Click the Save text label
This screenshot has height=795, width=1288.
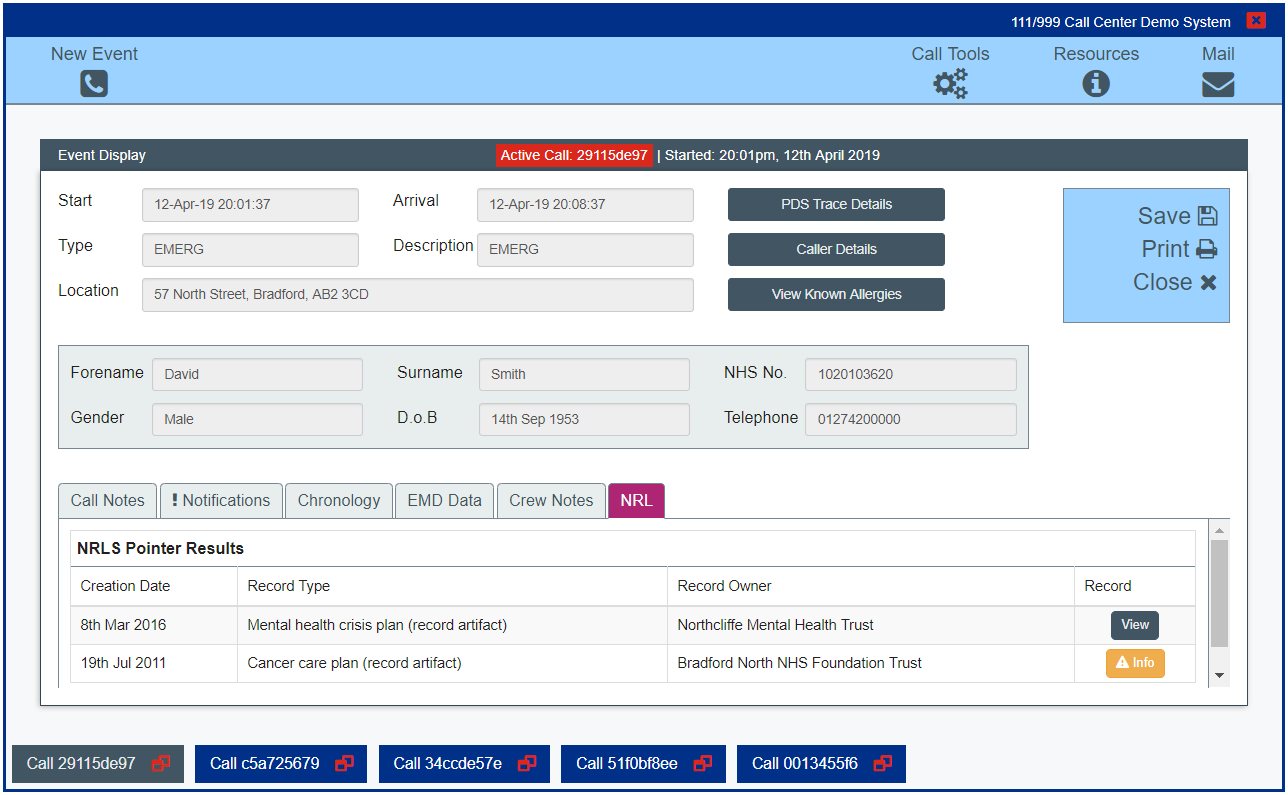click(1164, 216)
